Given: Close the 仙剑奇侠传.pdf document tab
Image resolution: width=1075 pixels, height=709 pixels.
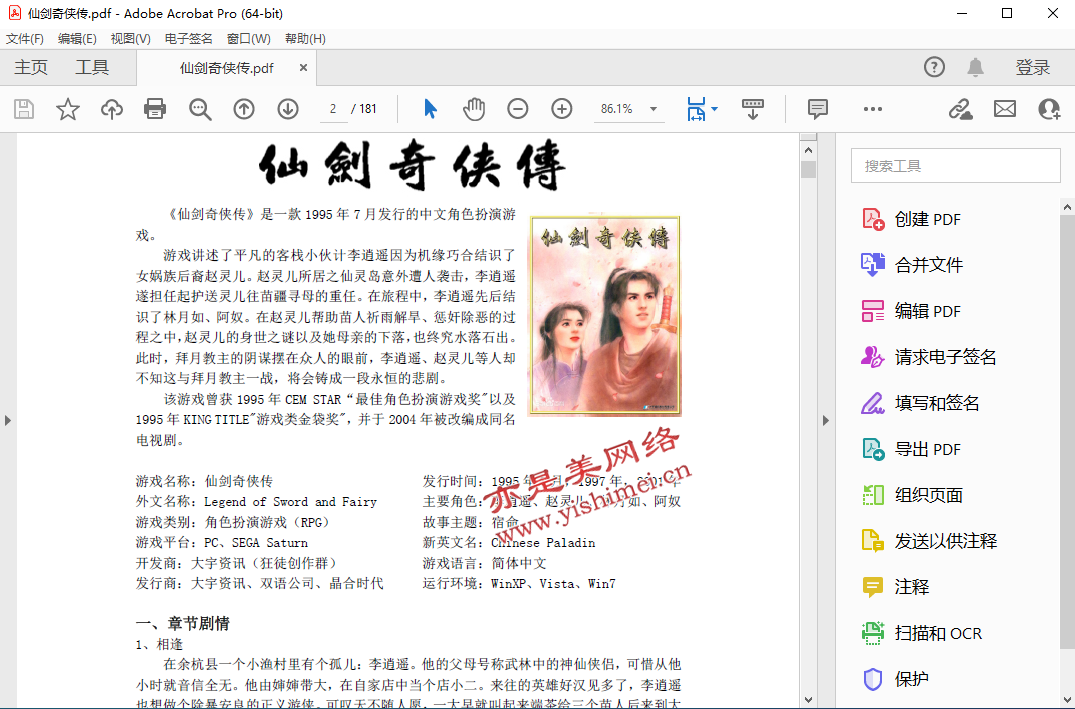Looking at the screenshot, I should point(302,68).
